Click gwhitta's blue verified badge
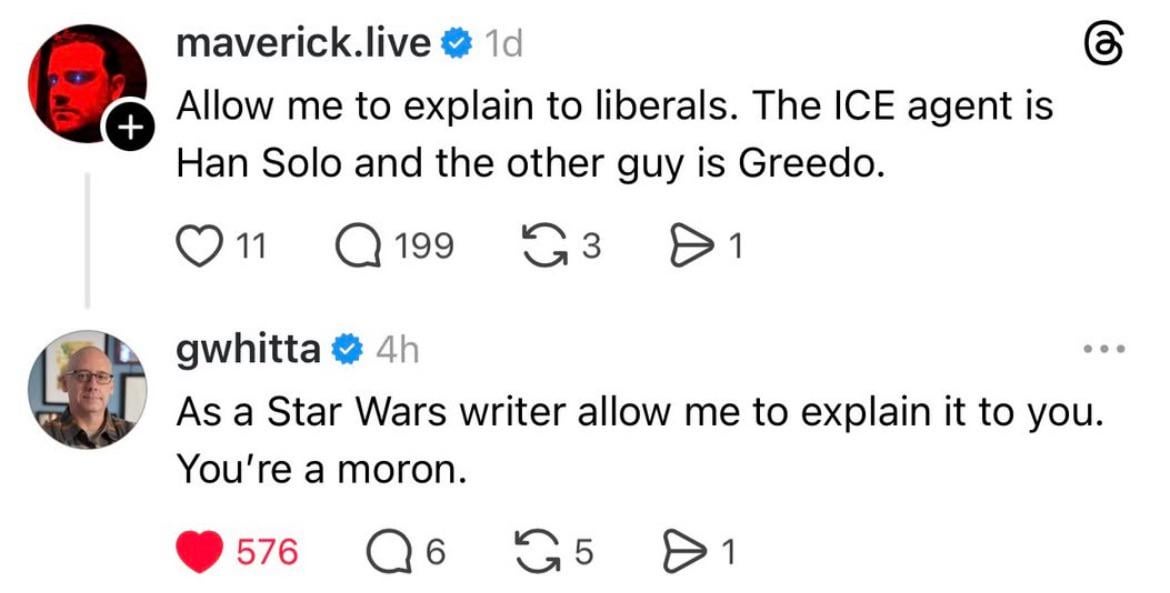The image size is (1170, 593). click(347, 349)
